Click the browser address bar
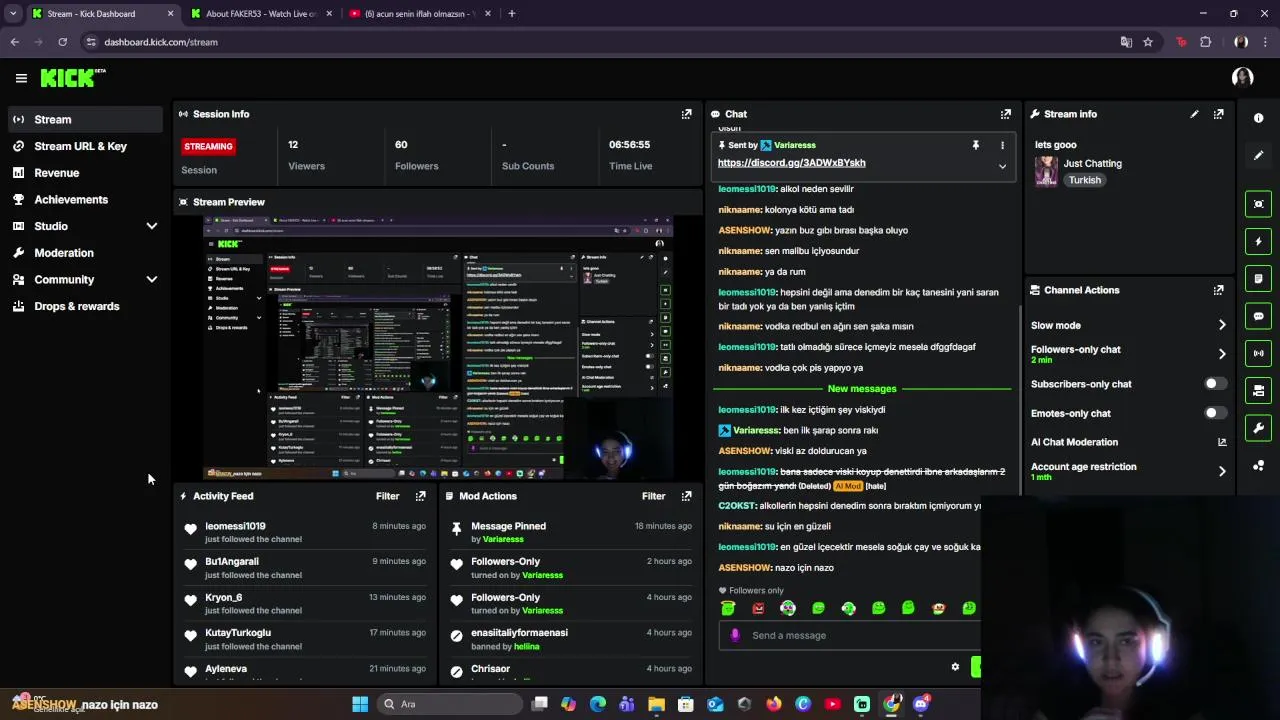Image resolution: width=1280 pixels, height=720 pixels. [600, 42]
